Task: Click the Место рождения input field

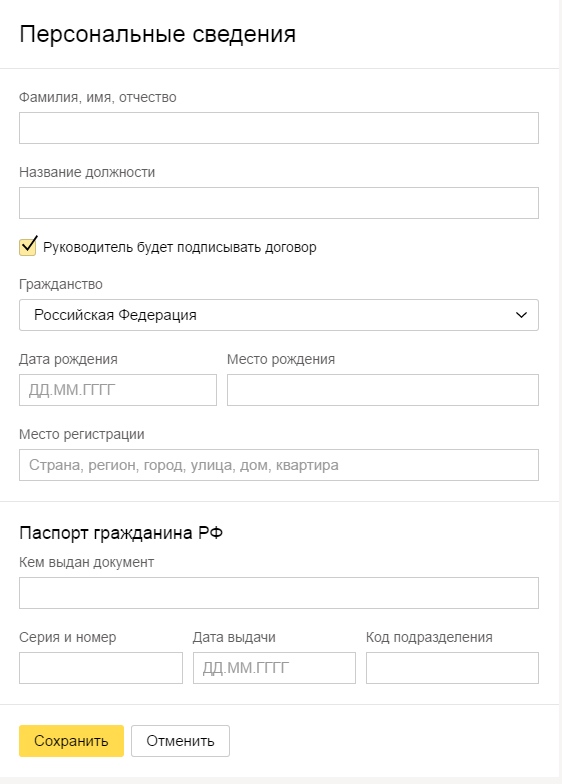Action: [x=383, y=390]
